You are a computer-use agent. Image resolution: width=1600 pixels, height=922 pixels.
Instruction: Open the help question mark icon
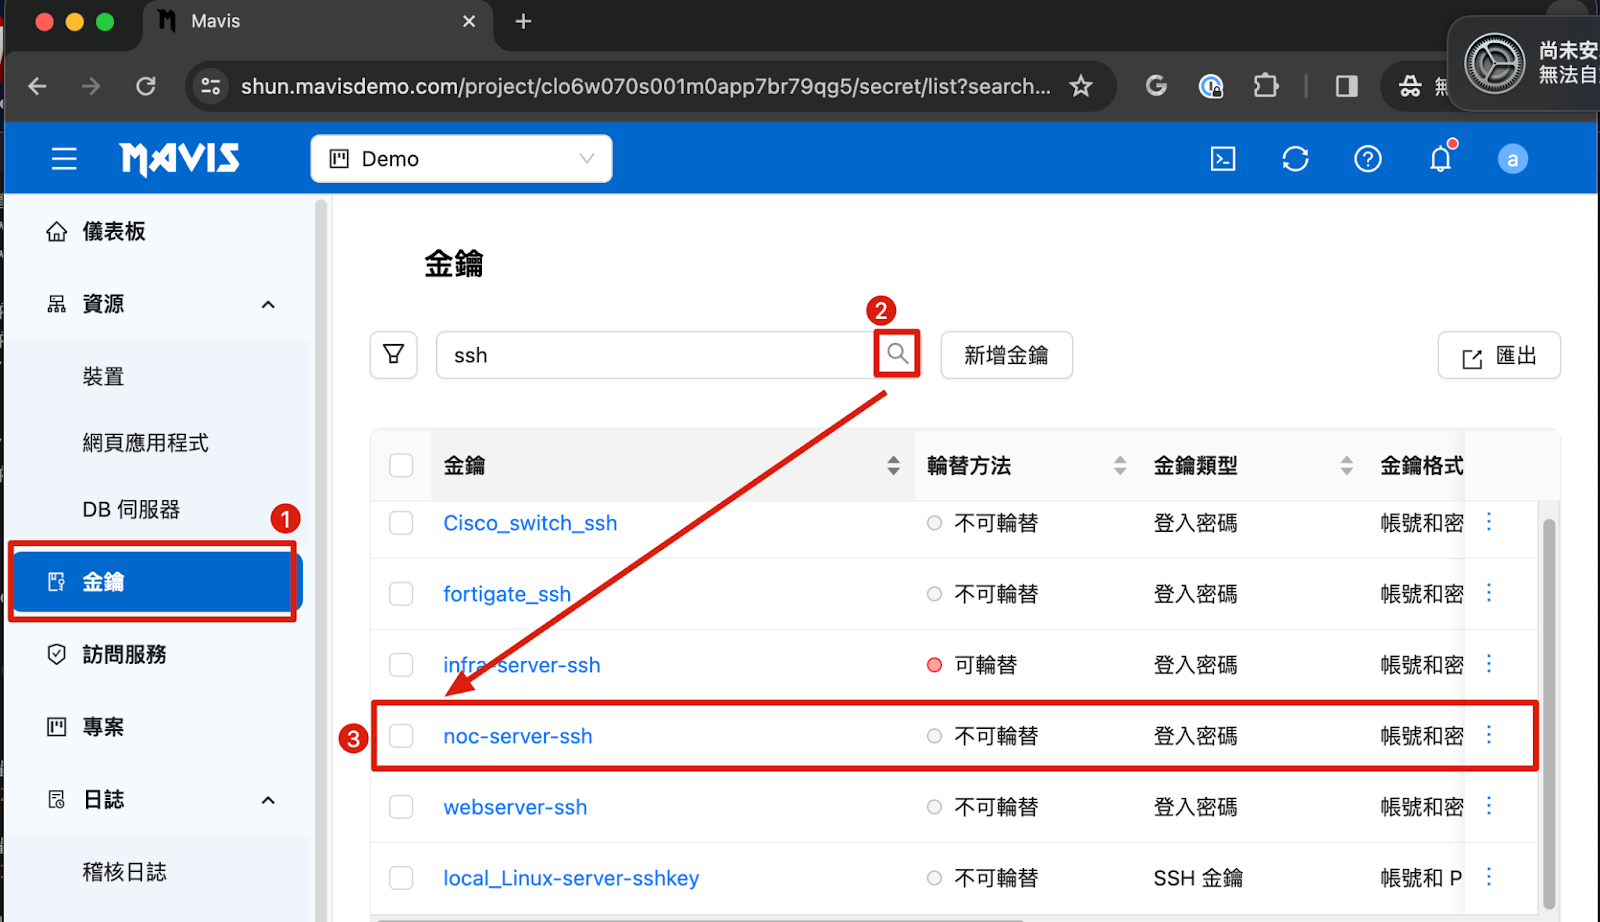1367,159
